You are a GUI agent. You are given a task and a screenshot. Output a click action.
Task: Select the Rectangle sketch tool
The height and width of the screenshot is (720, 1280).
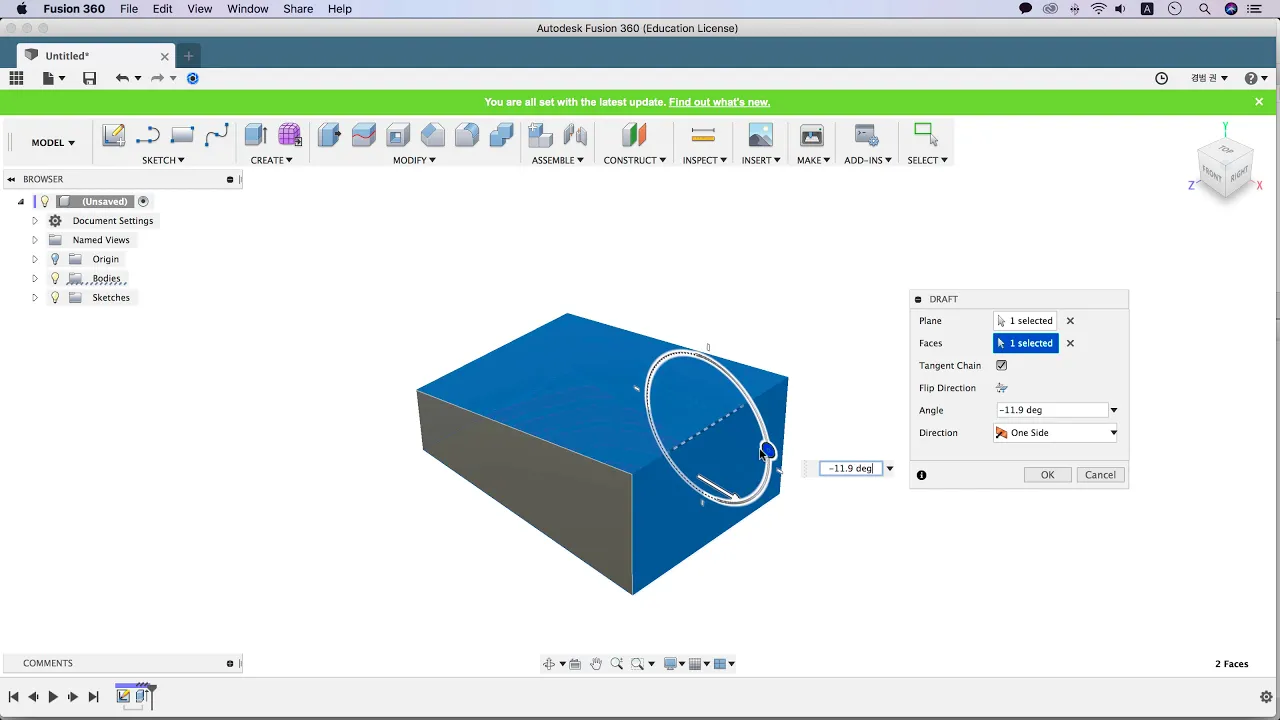click(182, 135)
